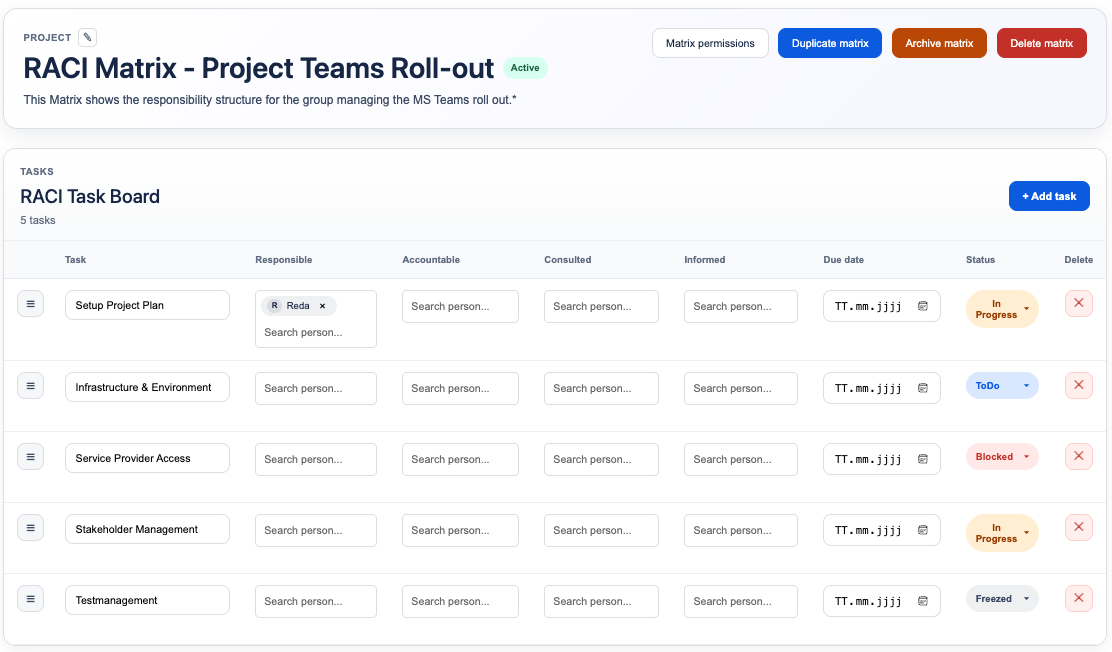
Task: Expand the Blocked status dropdown
Action: click(1002, 457)
